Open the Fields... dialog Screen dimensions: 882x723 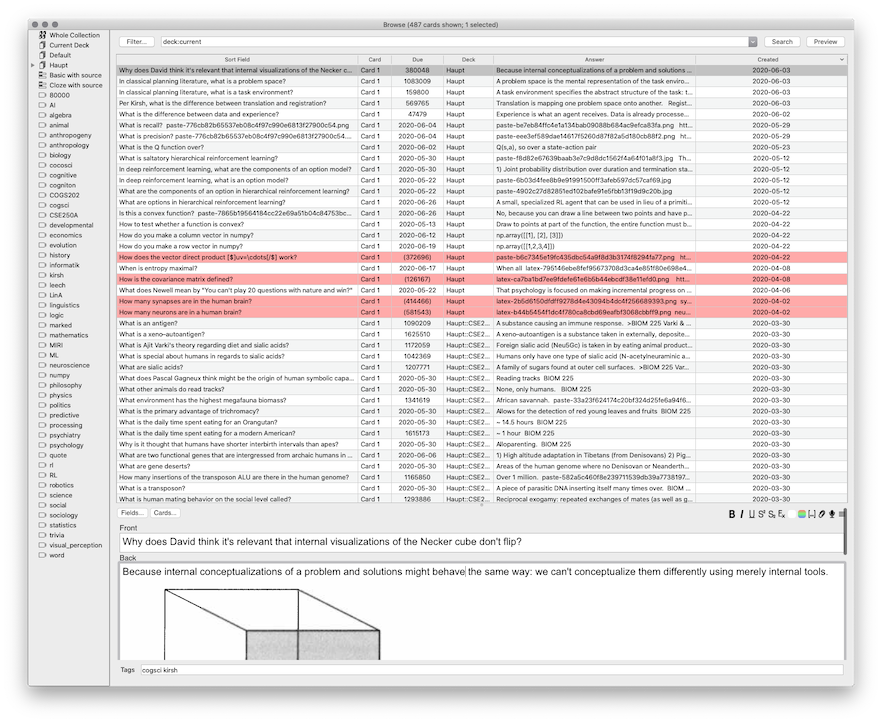(x=132, y=513)
